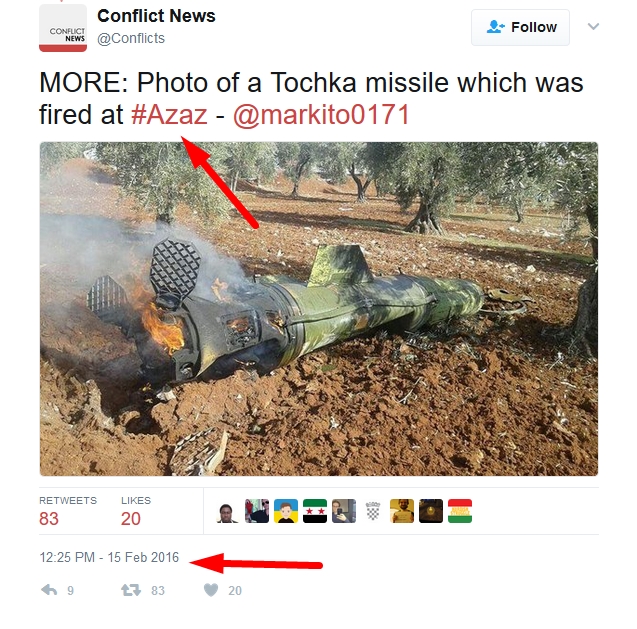Like the tweet with the heart icon
The width and height of the screenshot is (637, 629).
(211, 591)
